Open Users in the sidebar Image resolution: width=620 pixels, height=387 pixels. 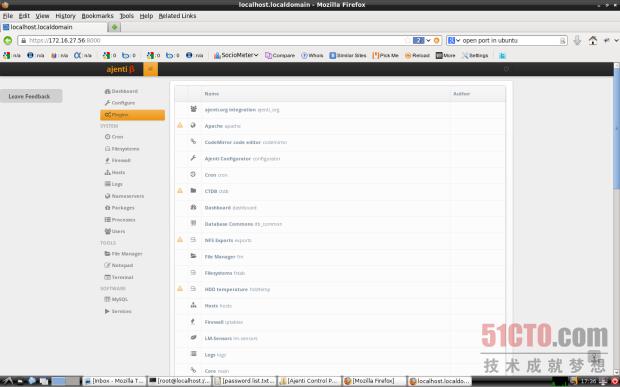click(115, 231)
